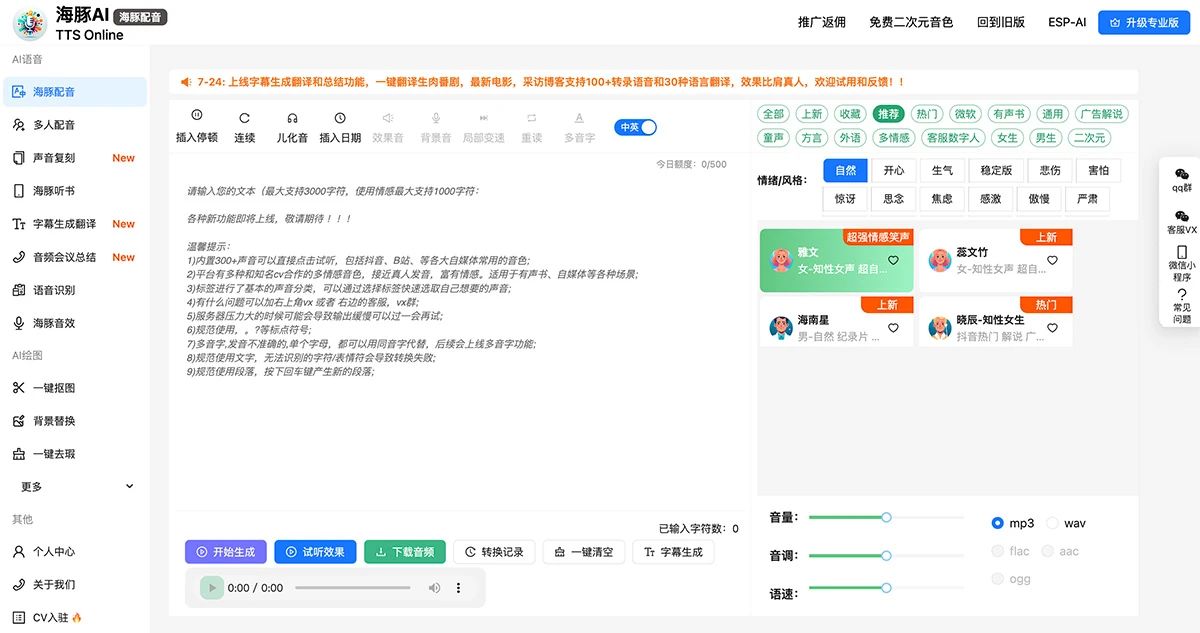Click the 升级专业版 upgrade button
The width and height of the screenshot is (1200, 633).
(x=1143, y=21)
